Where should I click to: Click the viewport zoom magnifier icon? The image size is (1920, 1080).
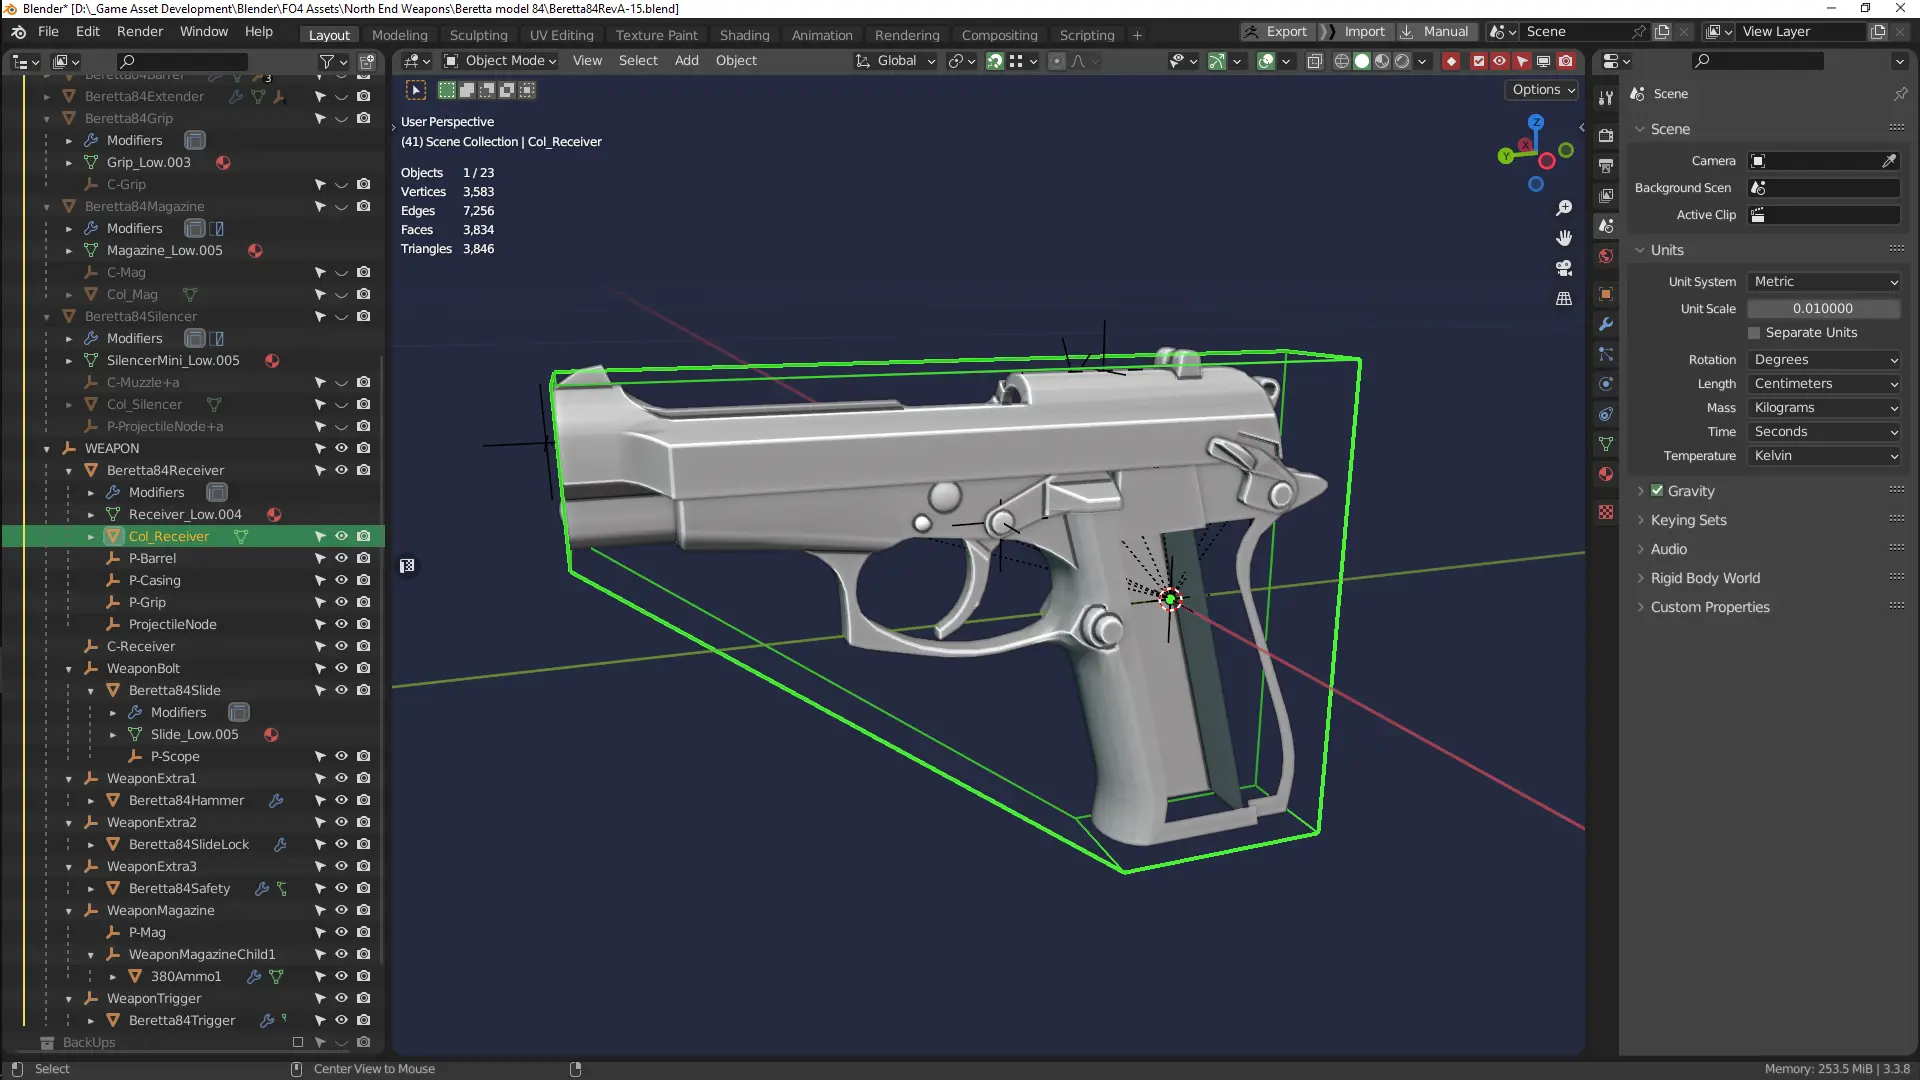pos(1564,208)
